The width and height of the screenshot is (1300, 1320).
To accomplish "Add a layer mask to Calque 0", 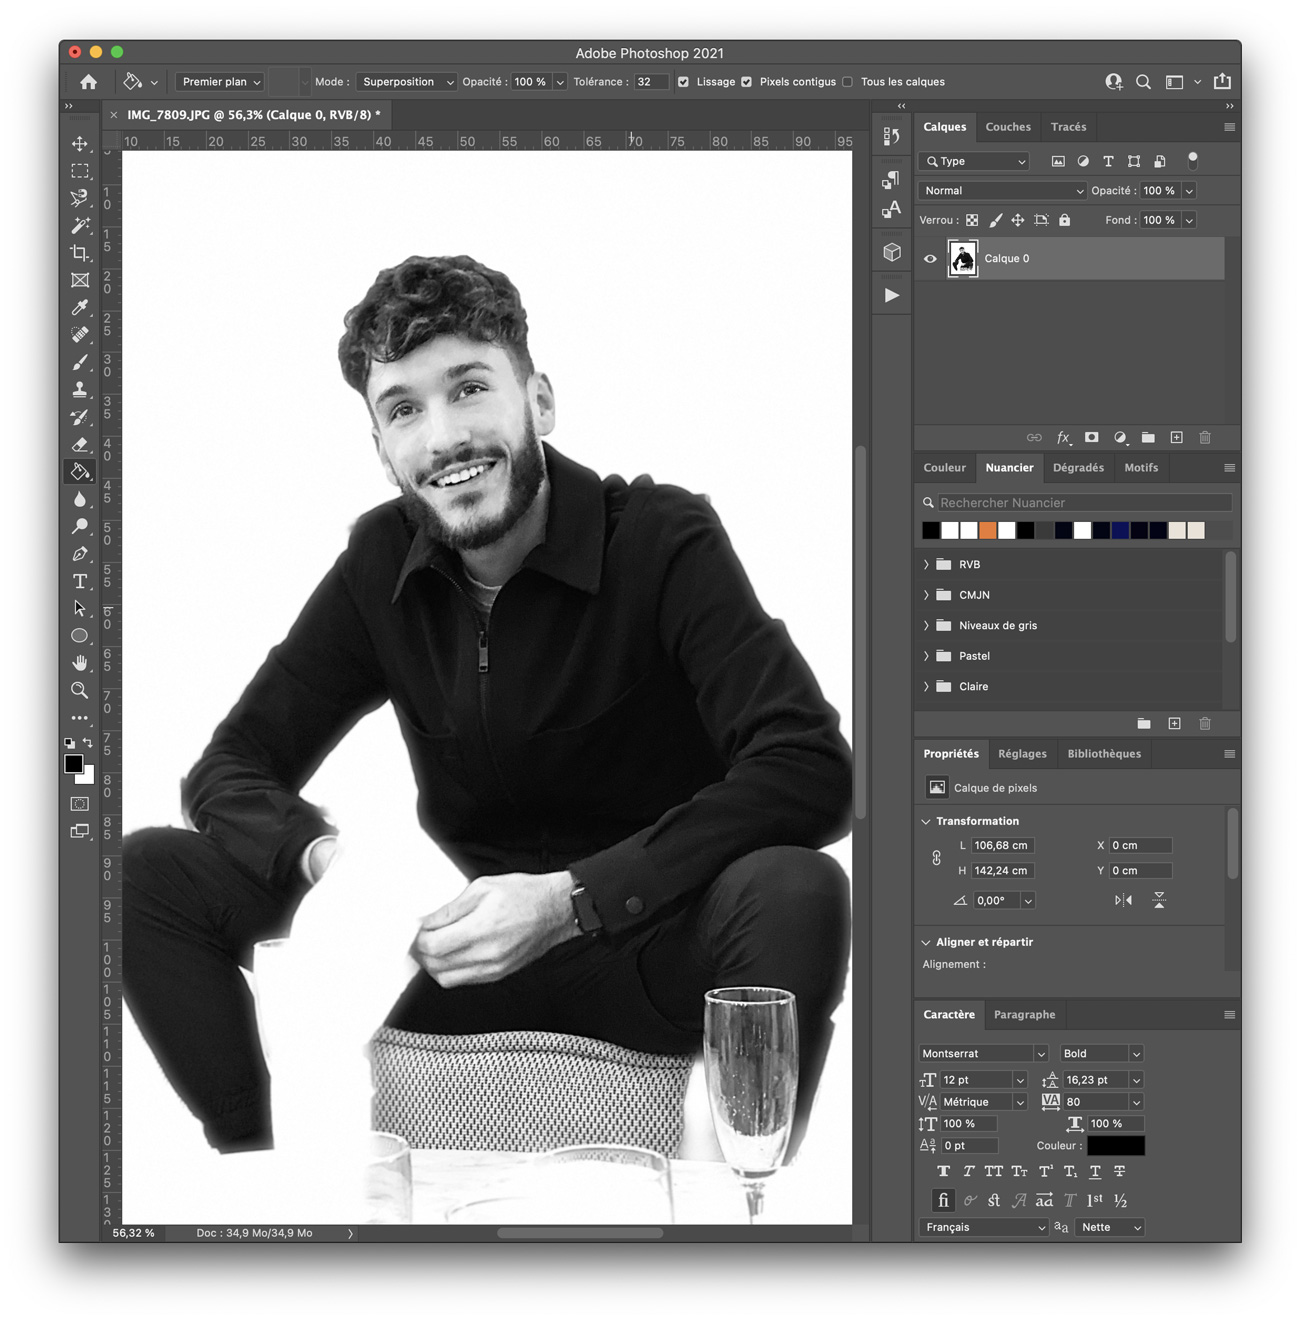I will point(1091,437).
